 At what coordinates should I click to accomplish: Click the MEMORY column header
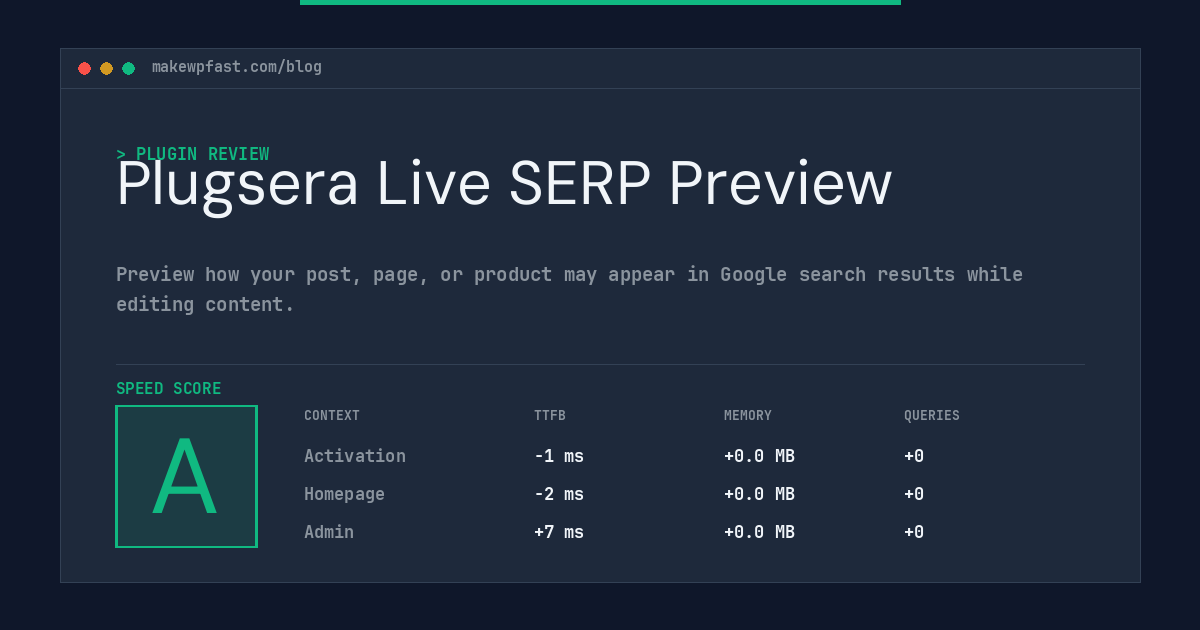coord(748,416)
